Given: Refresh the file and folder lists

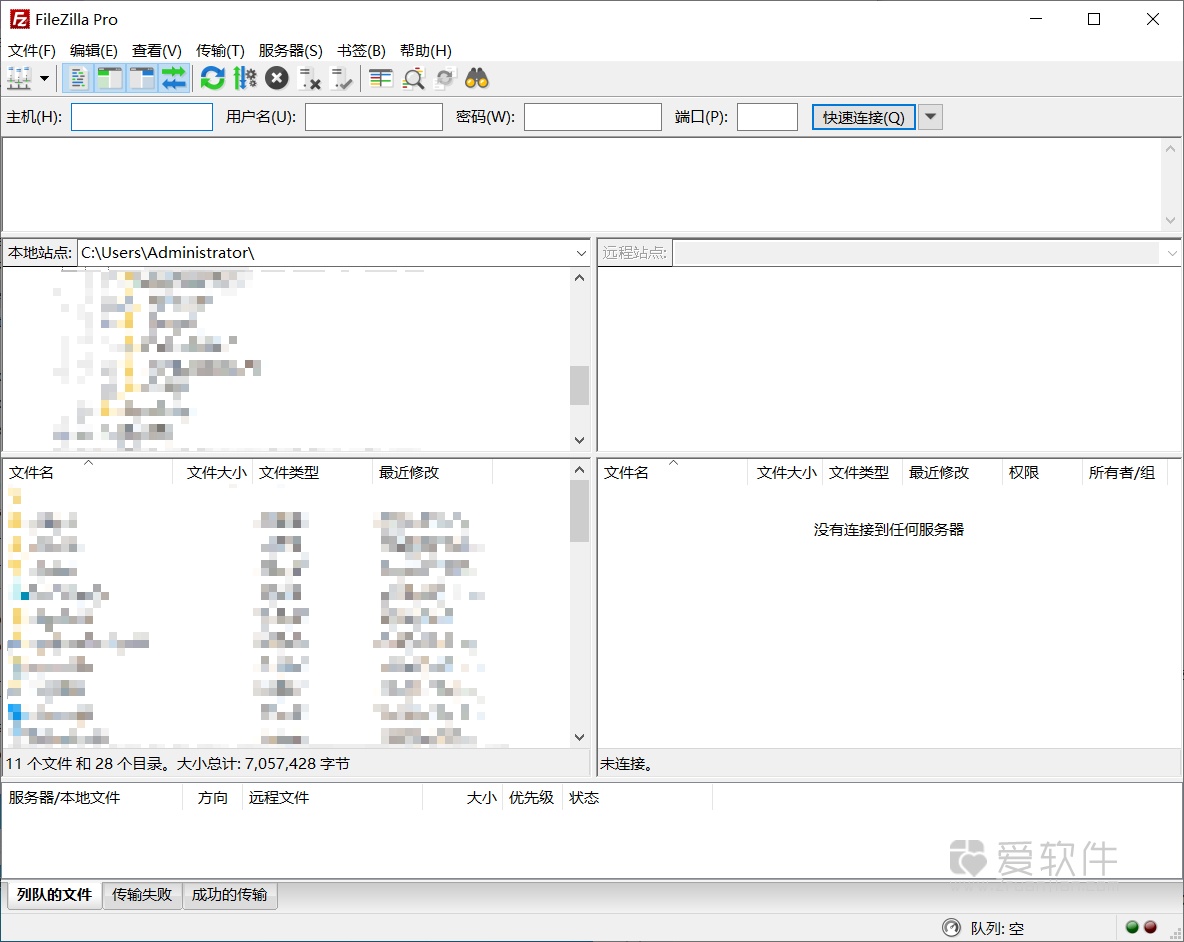Looking at the screenshot, I should [212, 78].
